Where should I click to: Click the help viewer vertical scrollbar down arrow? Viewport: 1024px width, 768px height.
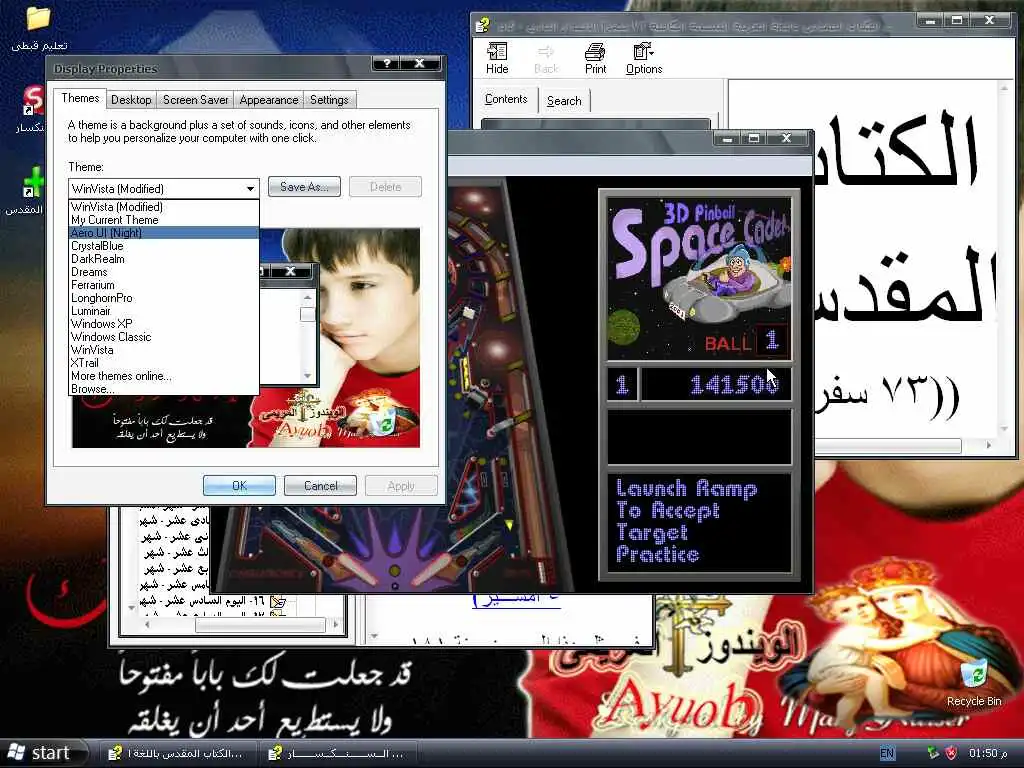click(1004, 429)
